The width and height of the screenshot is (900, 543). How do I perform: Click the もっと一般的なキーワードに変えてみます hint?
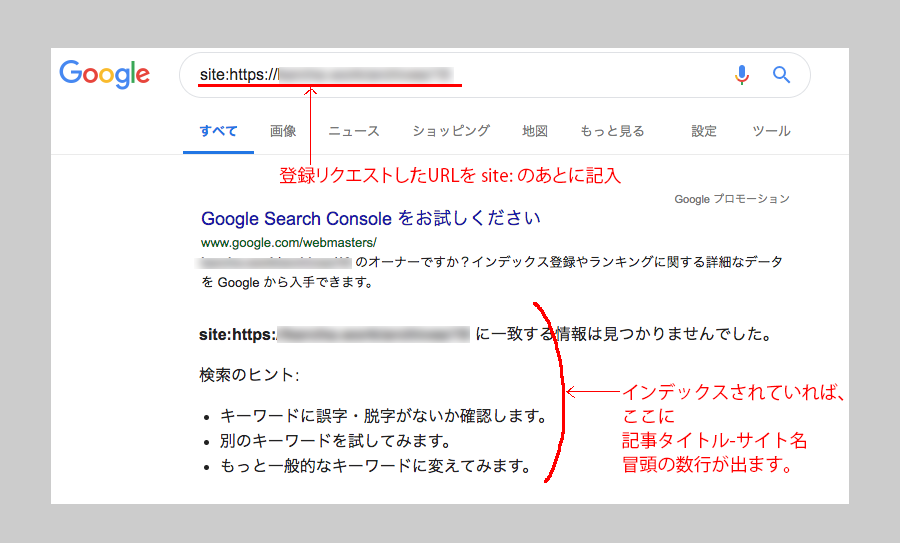[x=375, y=465]
